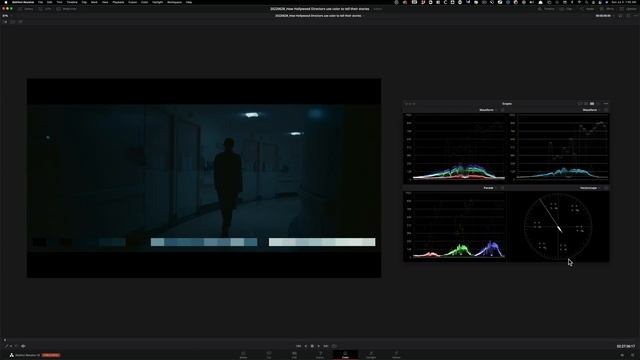640x360 pixels.
Task: Open settings for the top-right Waveform scope
Action: click(x=606, y=110)
